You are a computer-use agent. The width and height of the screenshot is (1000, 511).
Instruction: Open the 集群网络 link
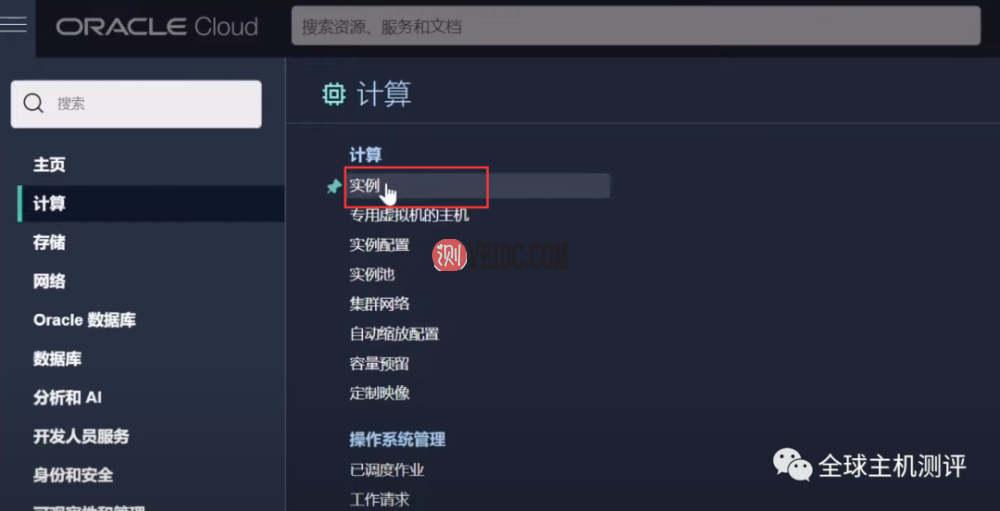click(379, 304)
